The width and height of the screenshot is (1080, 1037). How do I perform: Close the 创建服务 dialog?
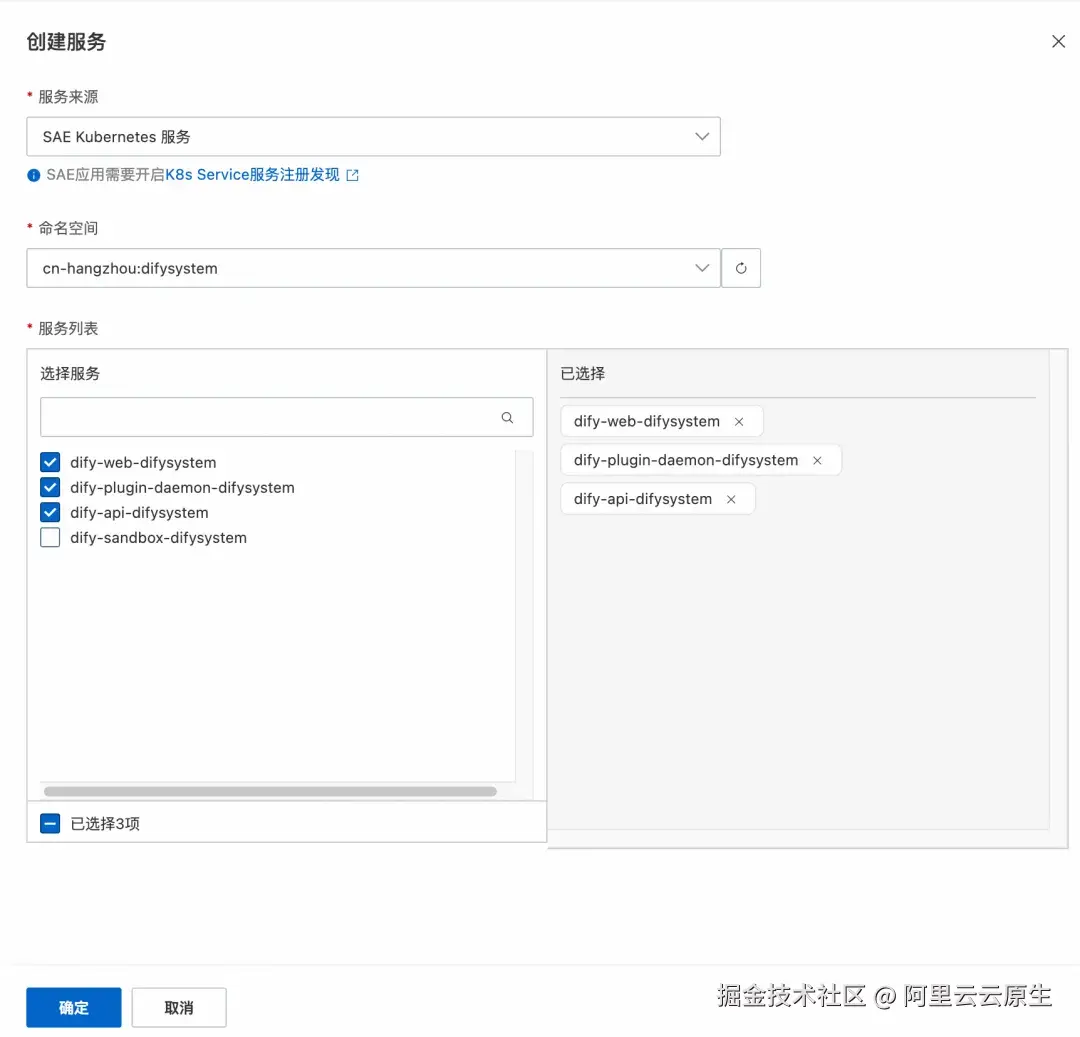tap(1058, 41)
